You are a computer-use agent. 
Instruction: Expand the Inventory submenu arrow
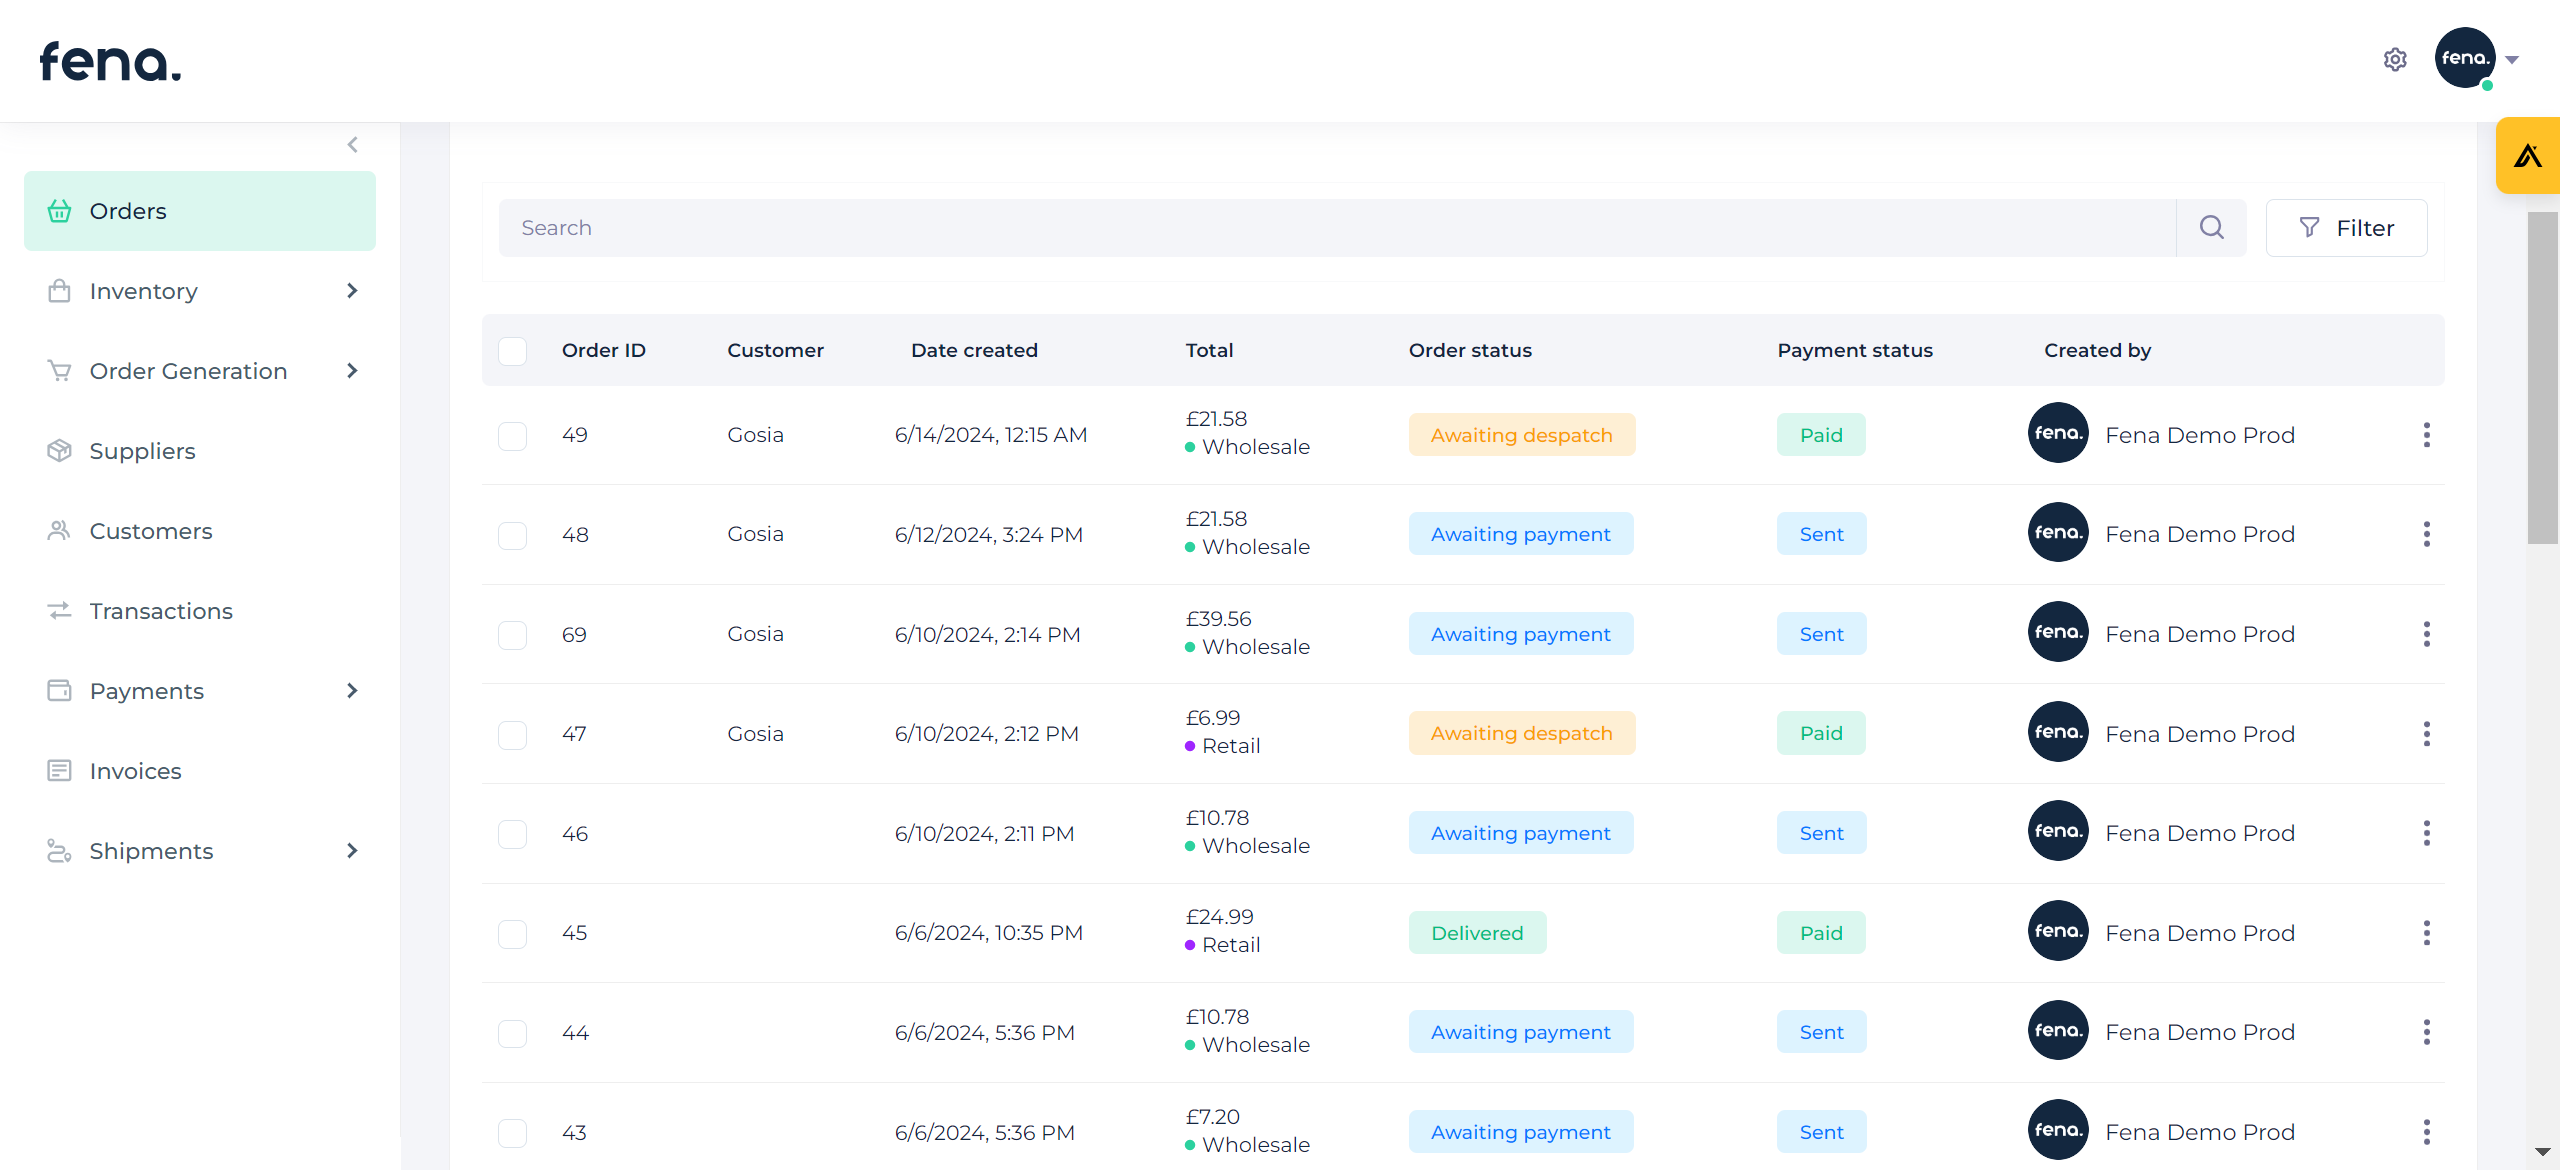(x=352, y=291)
